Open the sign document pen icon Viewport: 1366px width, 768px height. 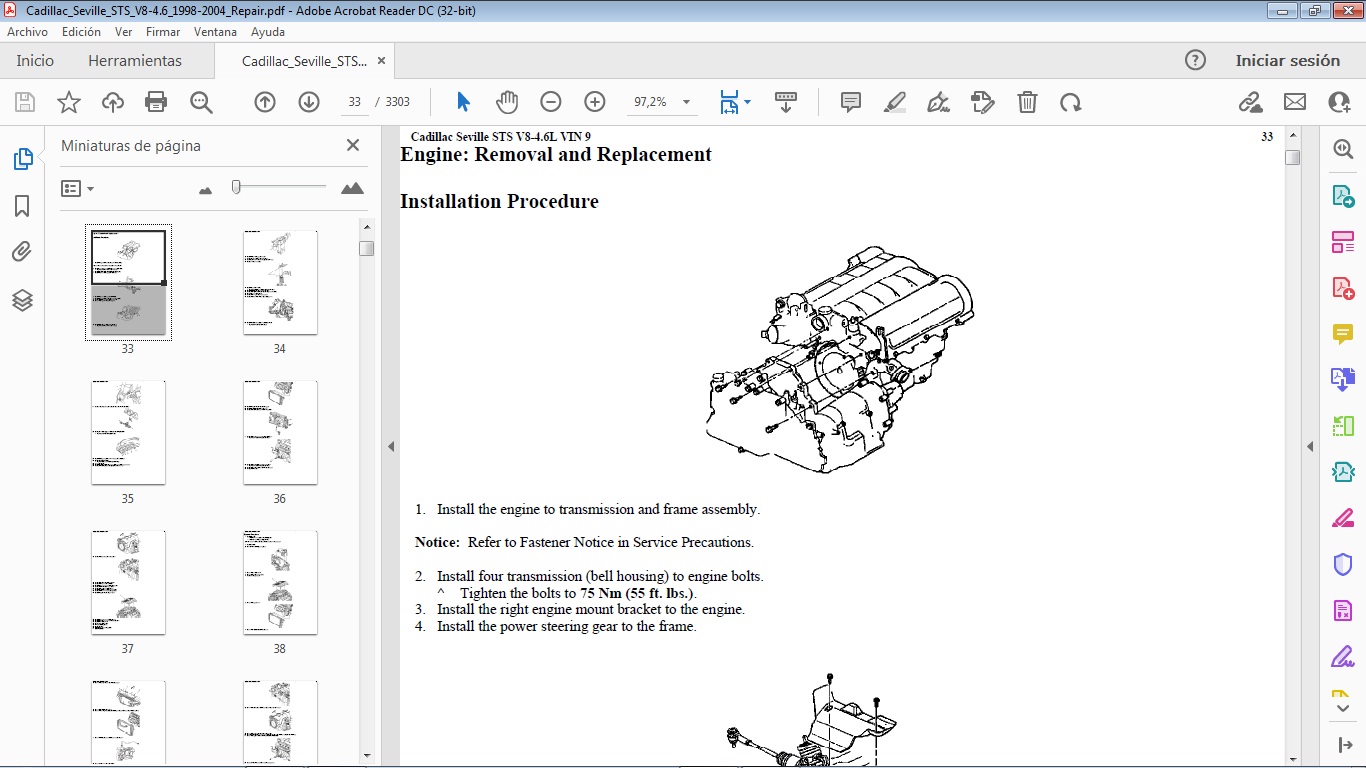click(x=938, y=102)
